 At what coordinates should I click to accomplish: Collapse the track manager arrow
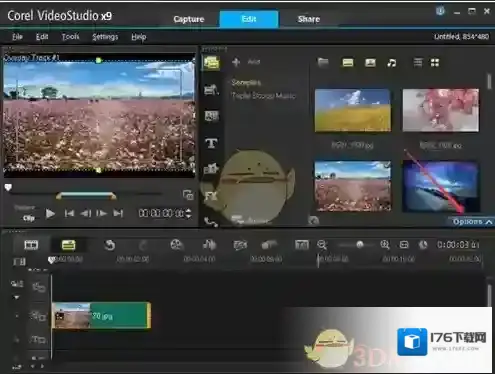click(x=16, y=297)
